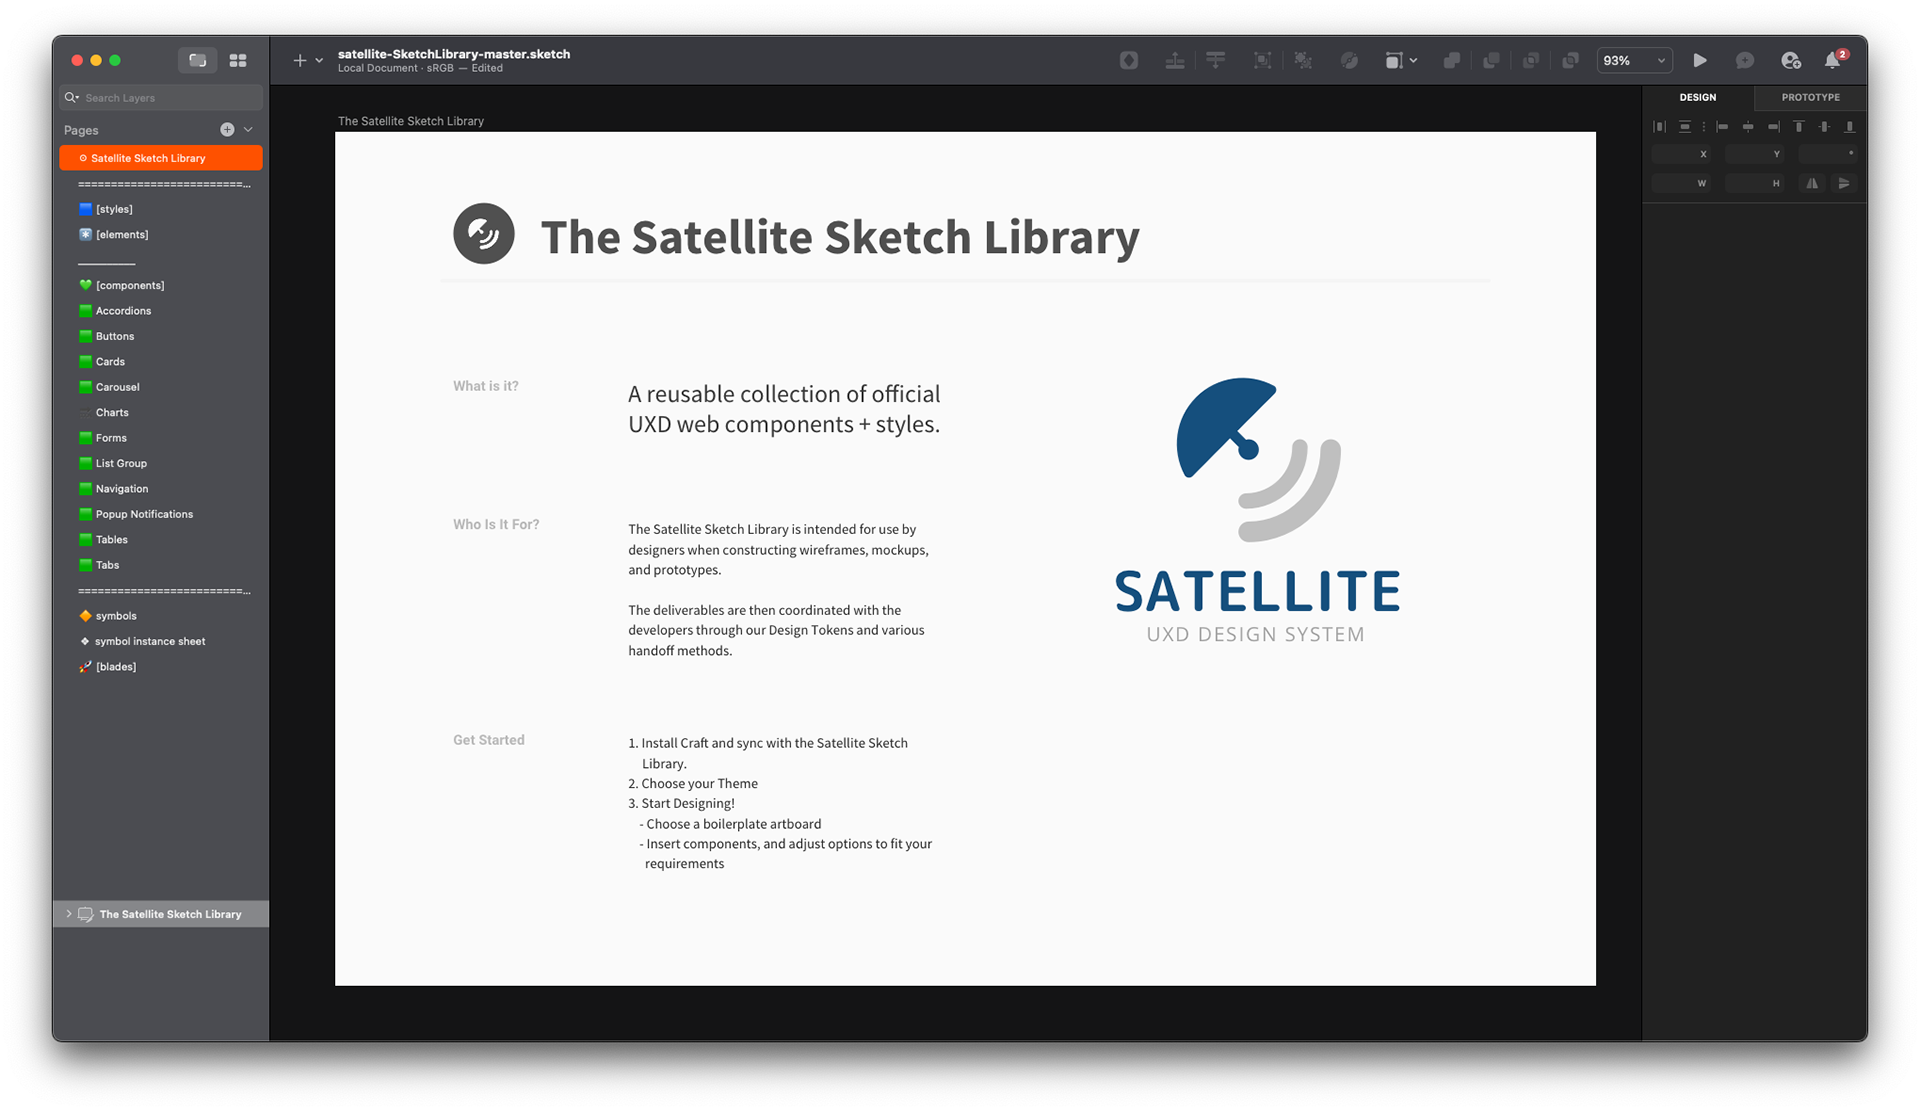Viewport: 1920px width, 1111px height.
Task: Open the add comment bubble icon
Action: [x=1745, y=60]
